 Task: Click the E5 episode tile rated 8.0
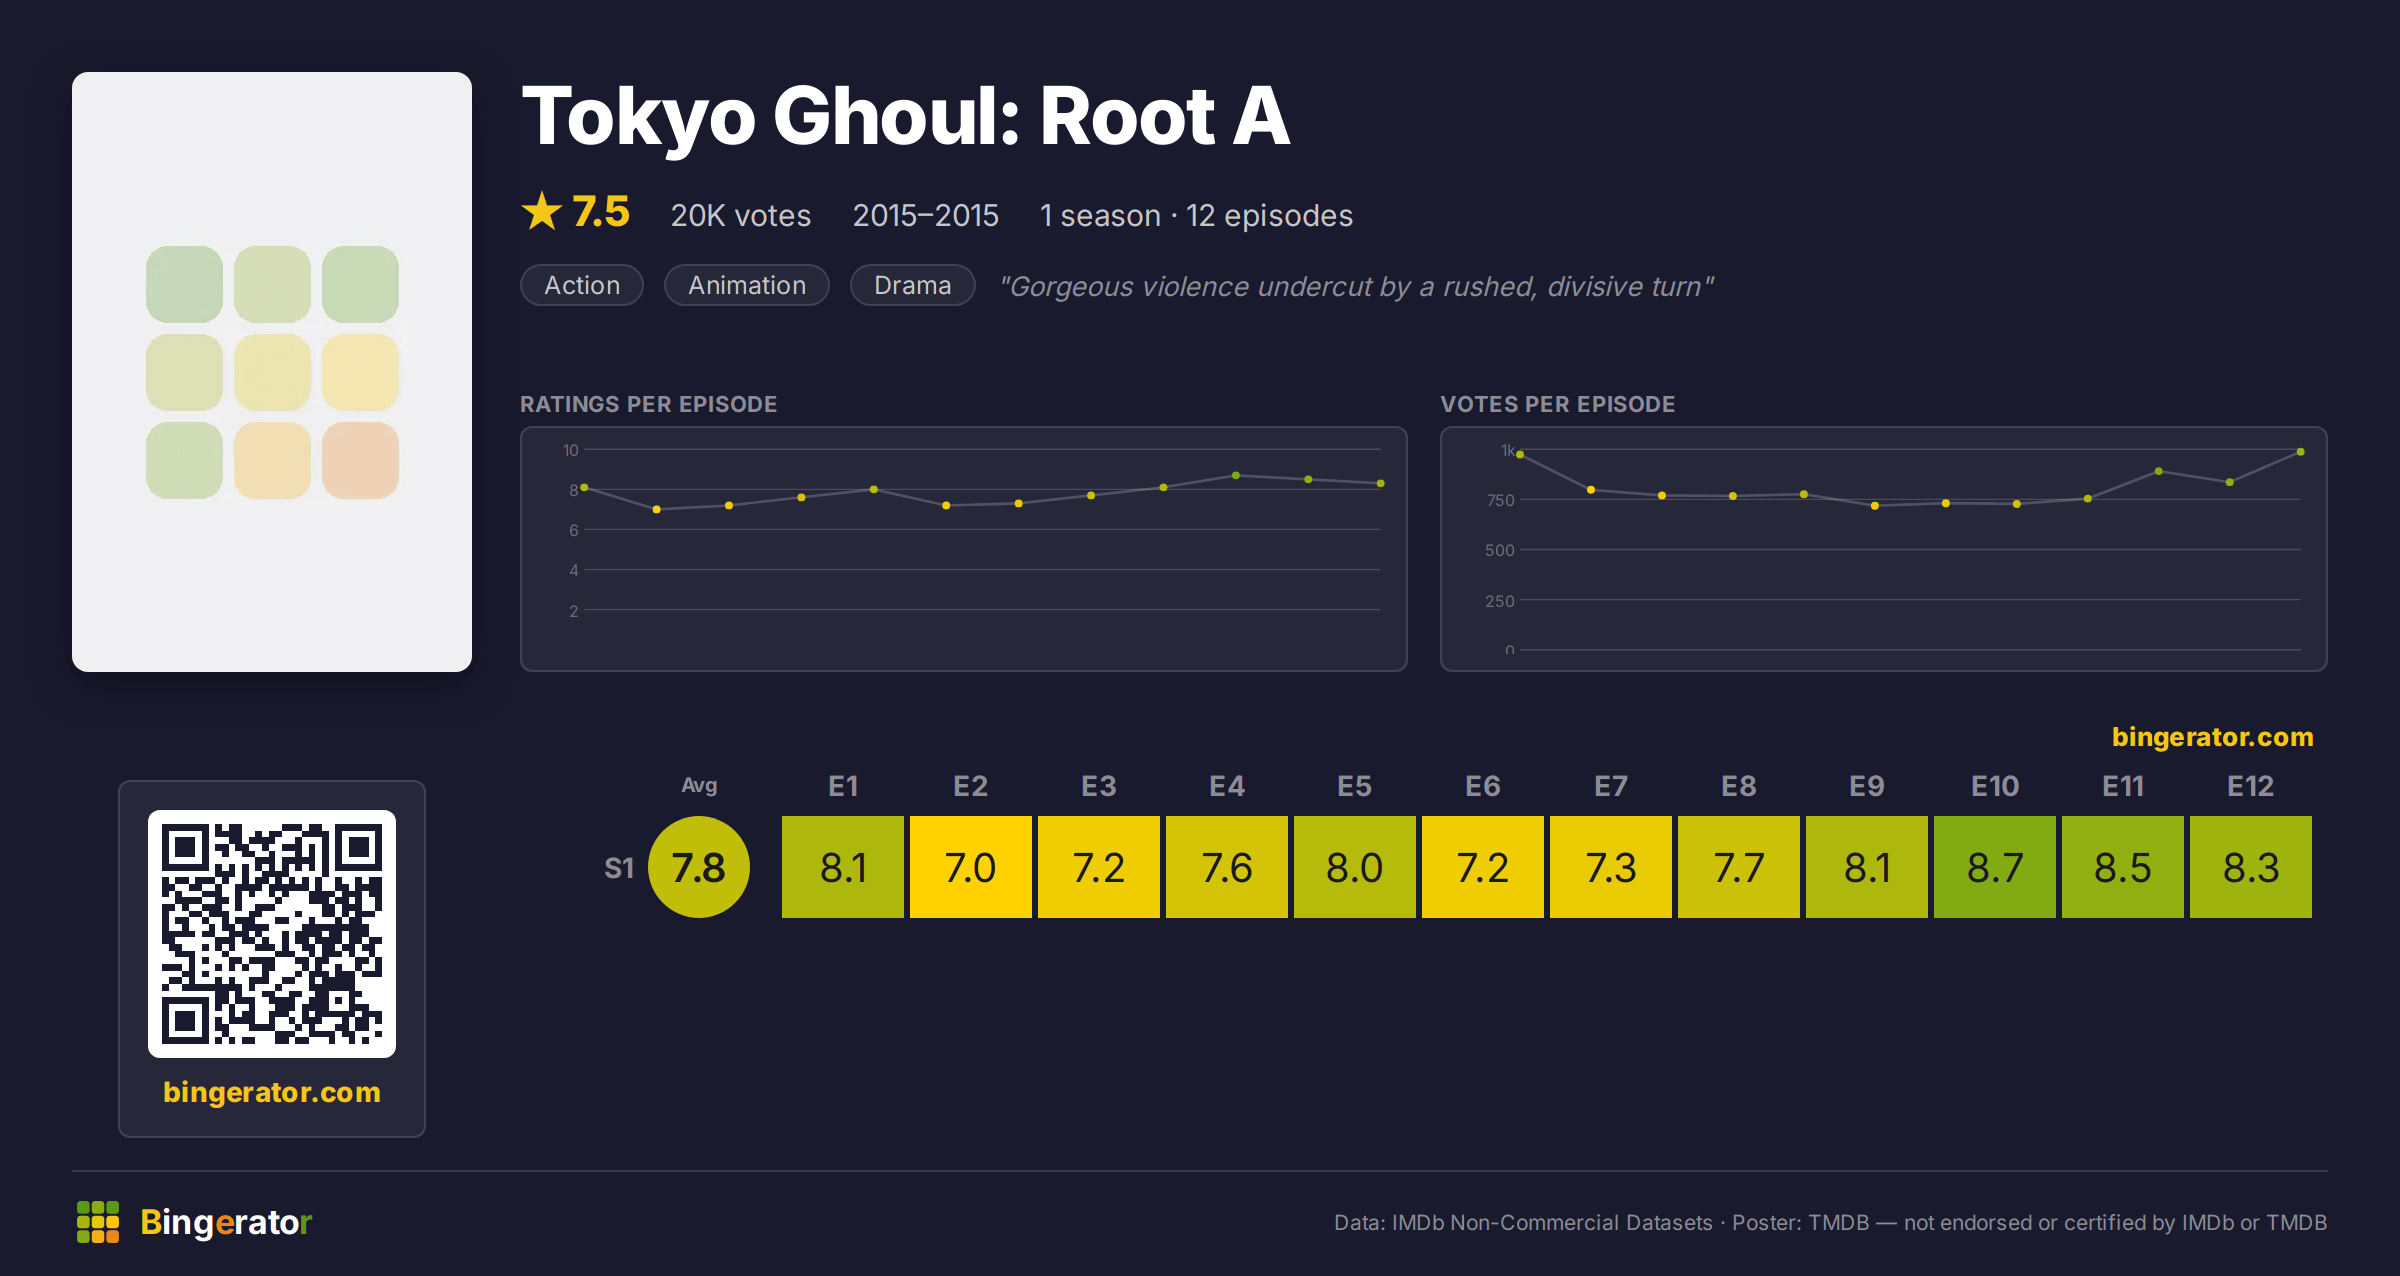tap(1355, 867)
